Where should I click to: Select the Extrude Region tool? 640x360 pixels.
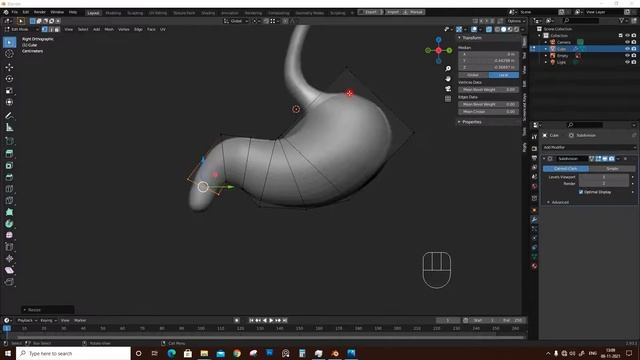coord(9,154)
